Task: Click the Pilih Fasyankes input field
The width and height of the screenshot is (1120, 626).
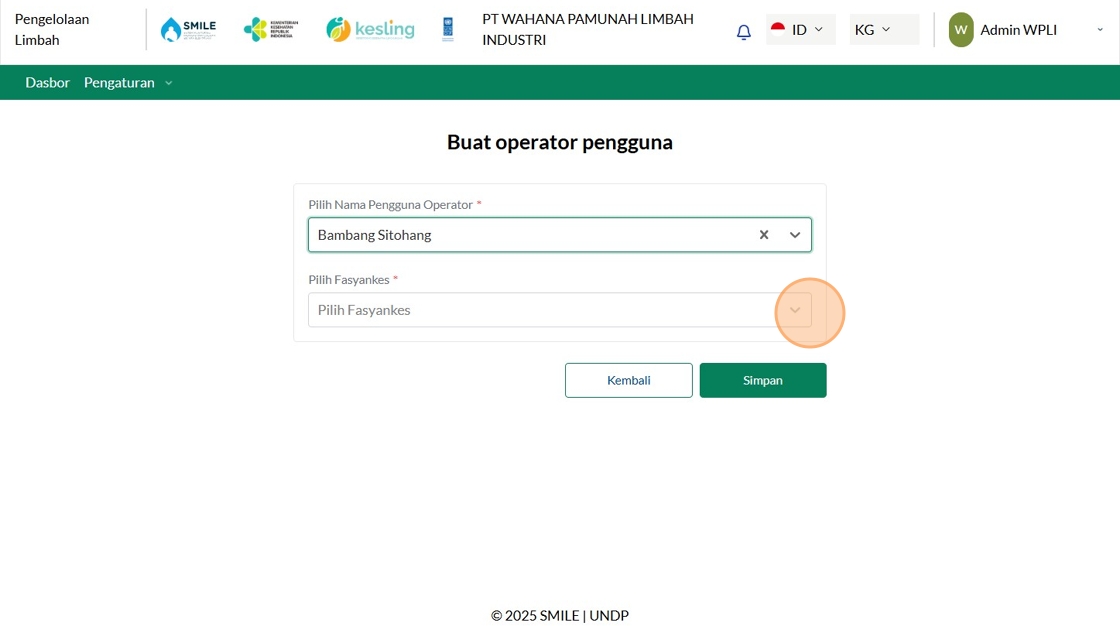Action: point(560,310)
